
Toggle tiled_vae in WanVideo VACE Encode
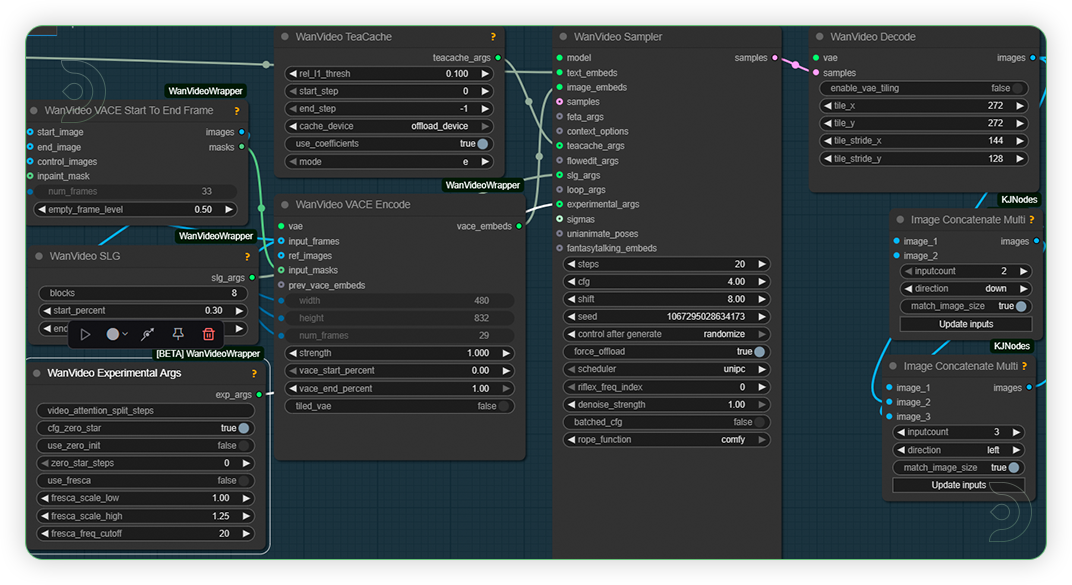click(399, 406)
